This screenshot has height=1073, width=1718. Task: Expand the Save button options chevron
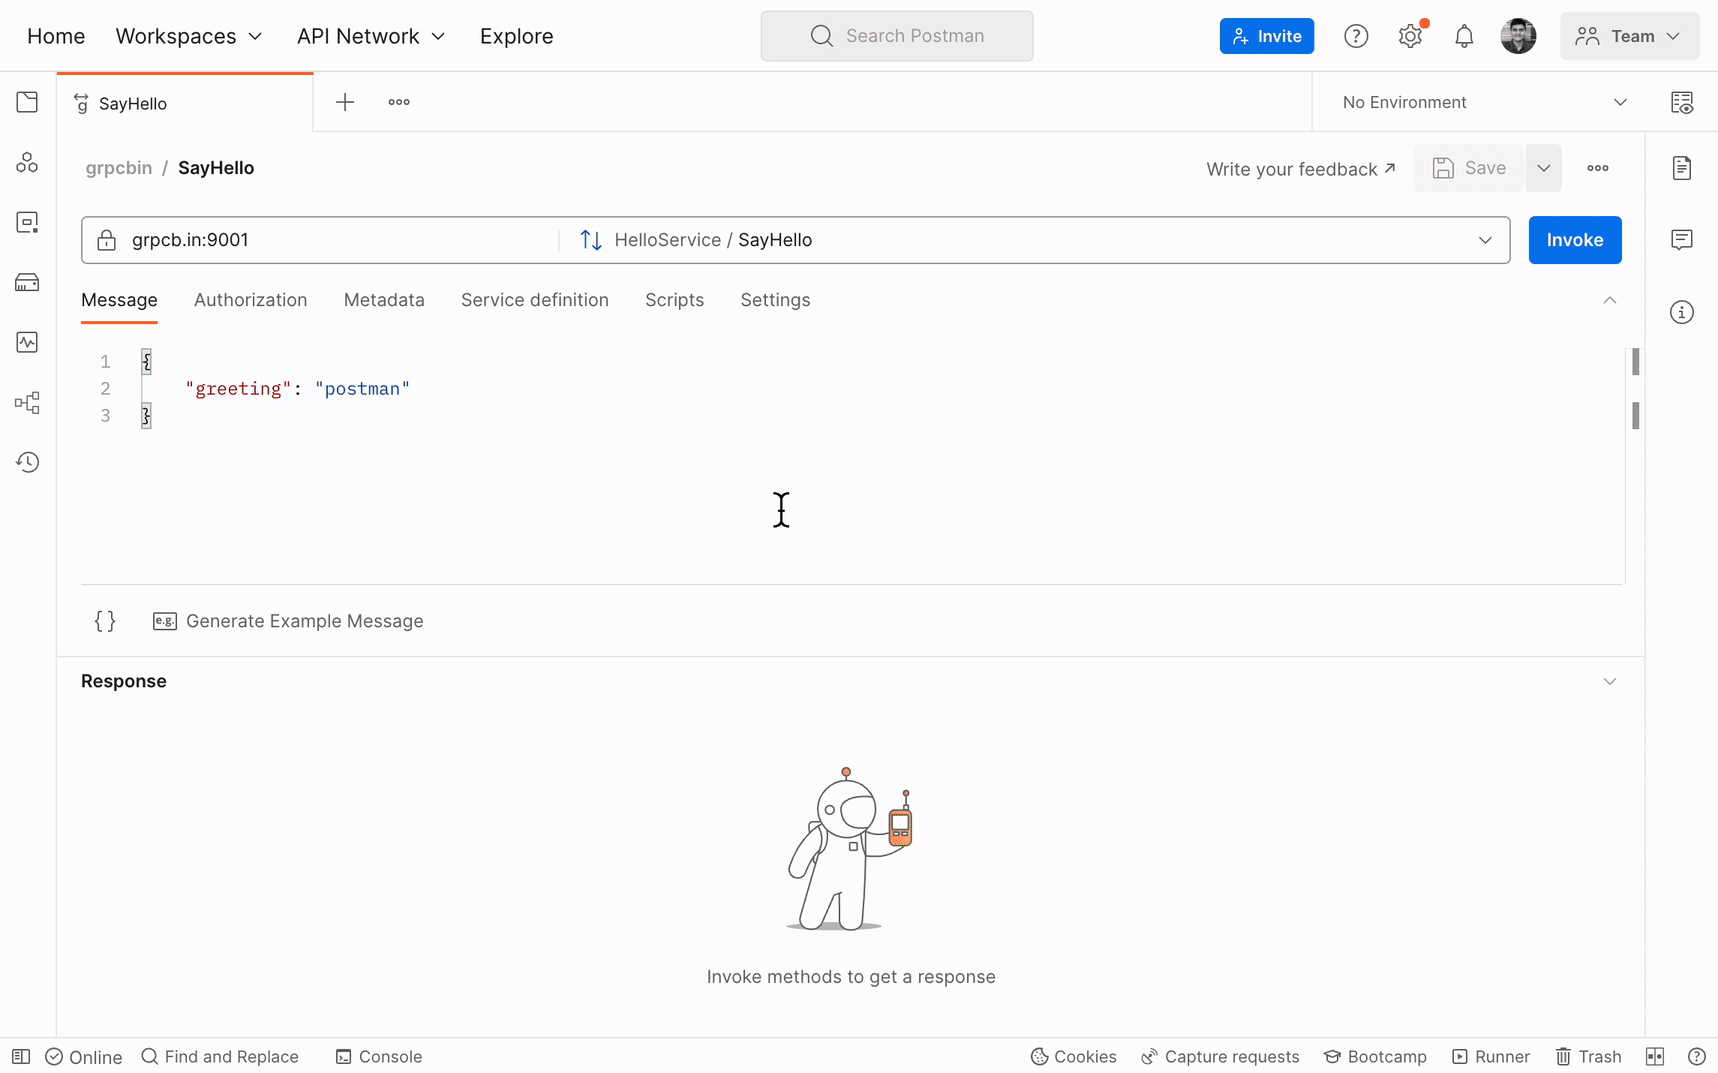pos(1543,168)
